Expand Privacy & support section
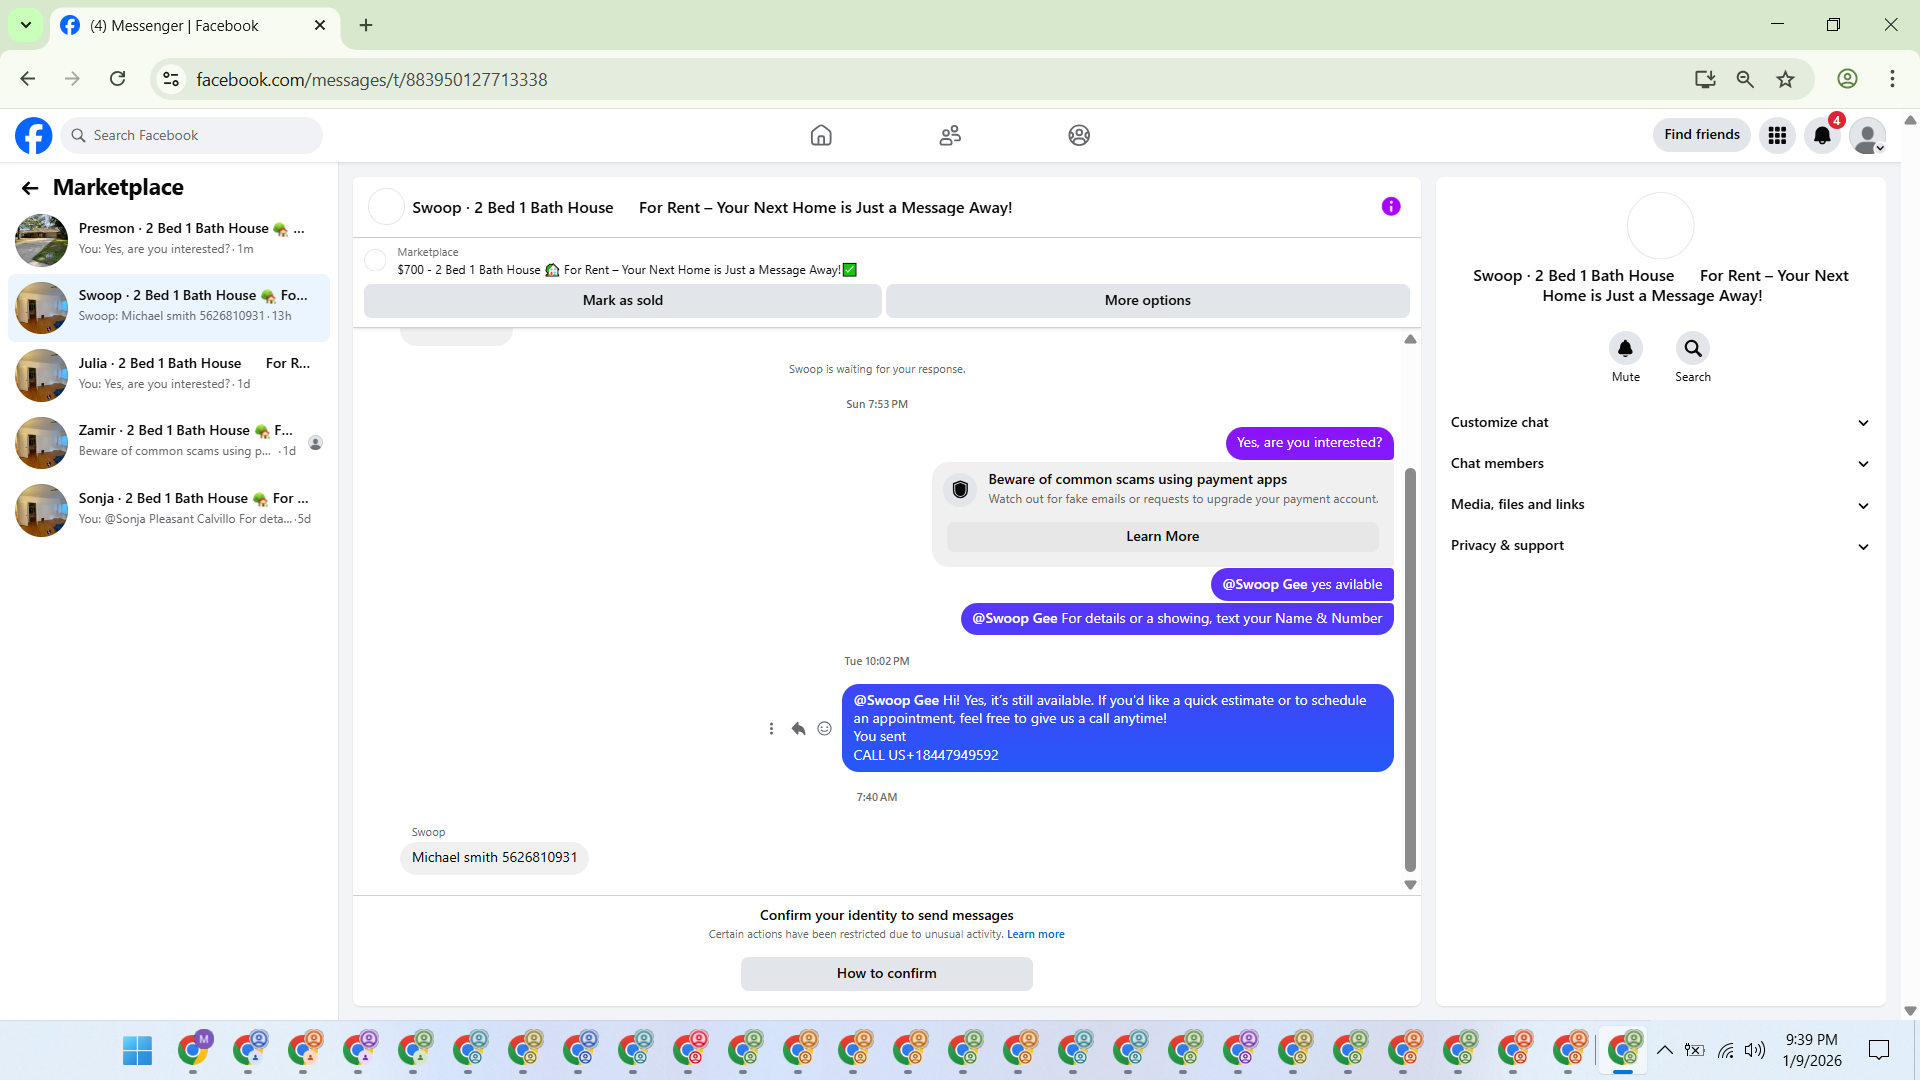This screenshot has width=1920, height=1080. coord(1659,546)
